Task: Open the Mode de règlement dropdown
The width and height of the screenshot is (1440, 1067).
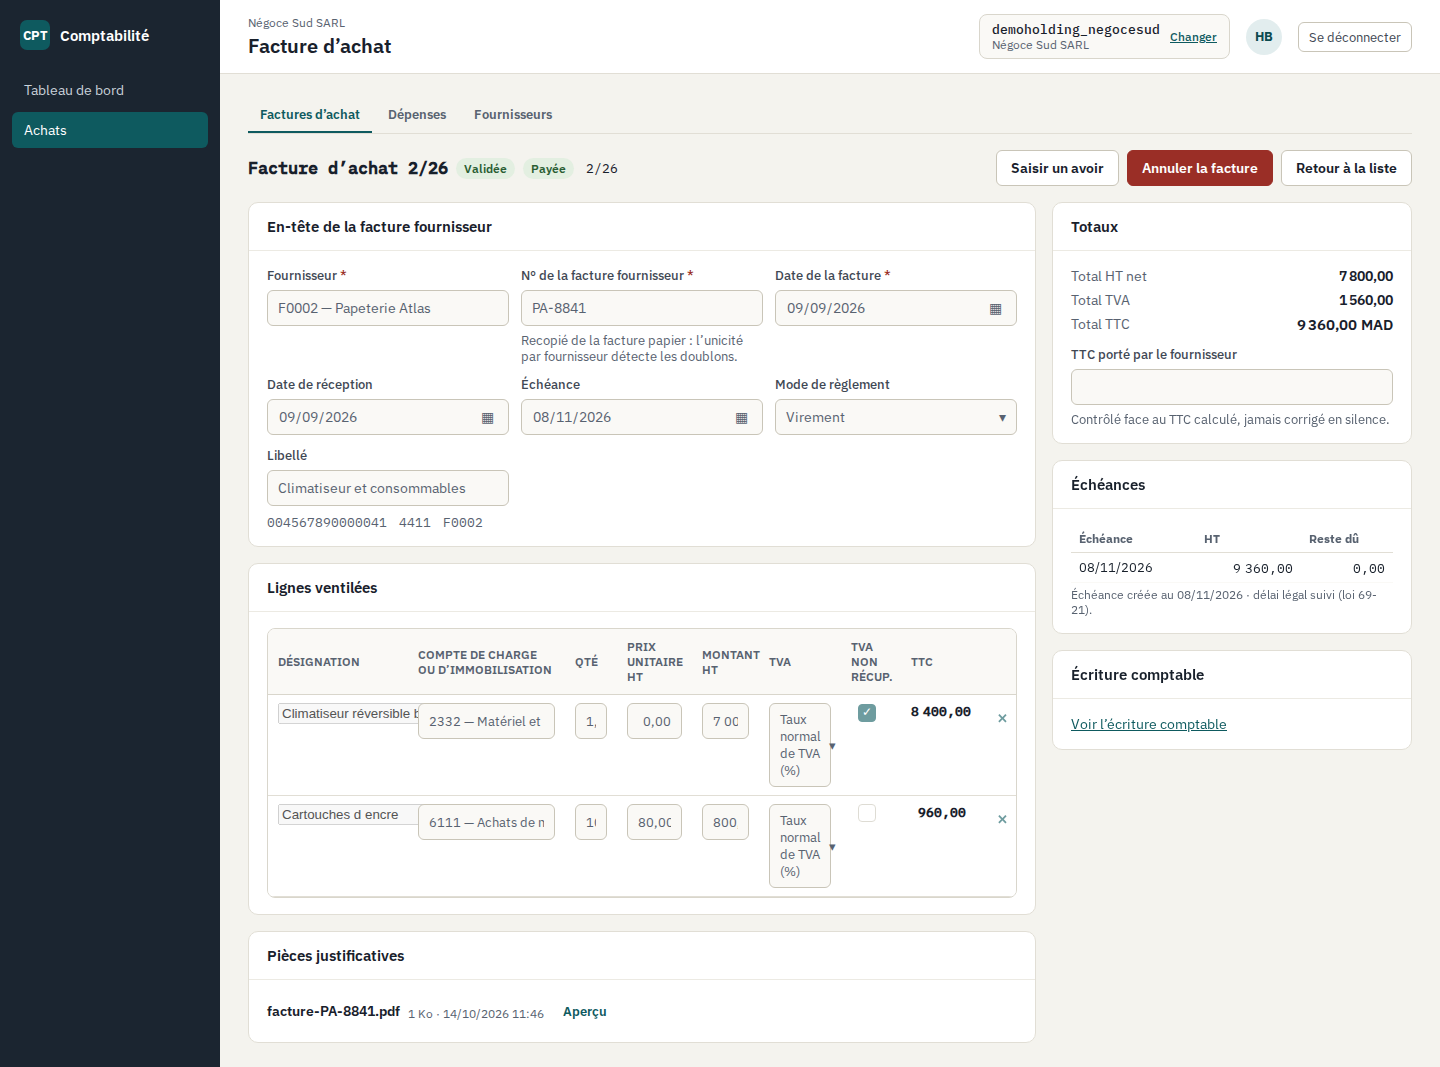Action: pos(896,417)
